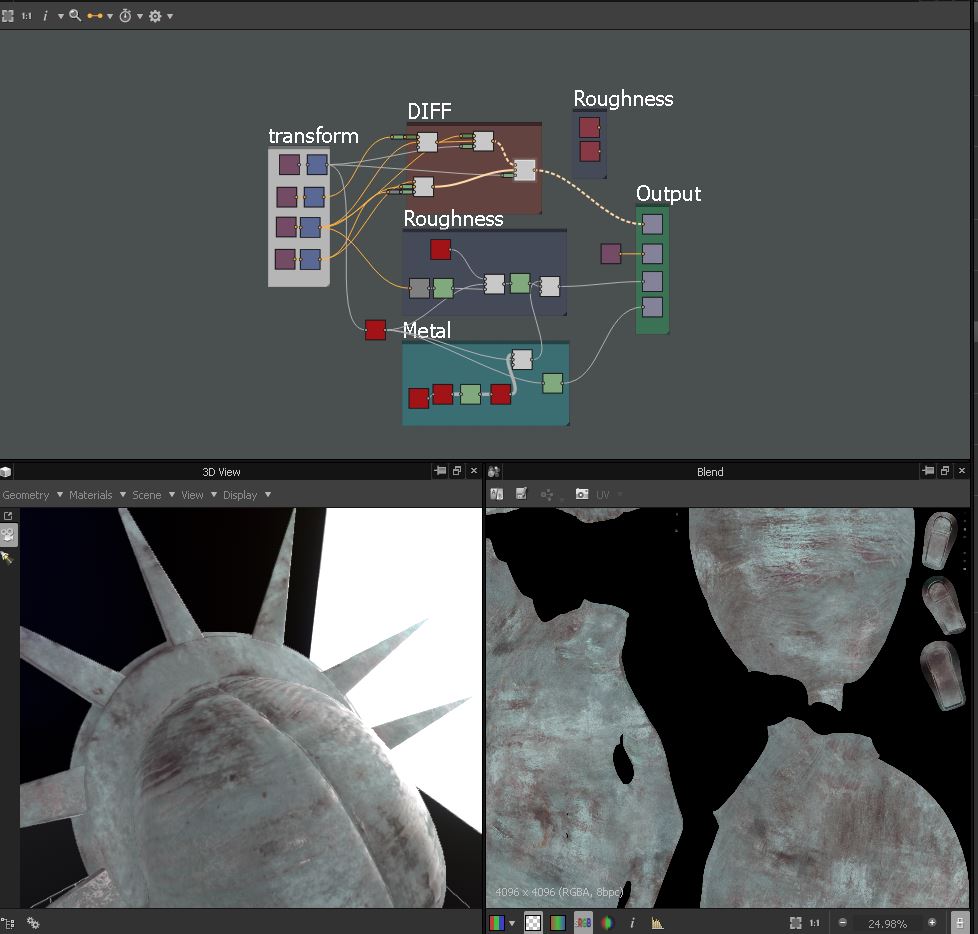Select the top node in Output frame

[x=652, y=224]
